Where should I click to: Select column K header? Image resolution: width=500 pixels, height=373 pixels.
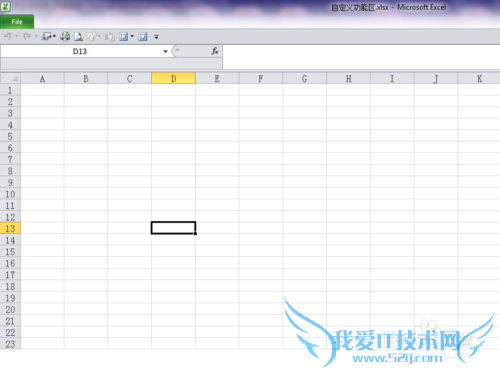pos(479,79)
